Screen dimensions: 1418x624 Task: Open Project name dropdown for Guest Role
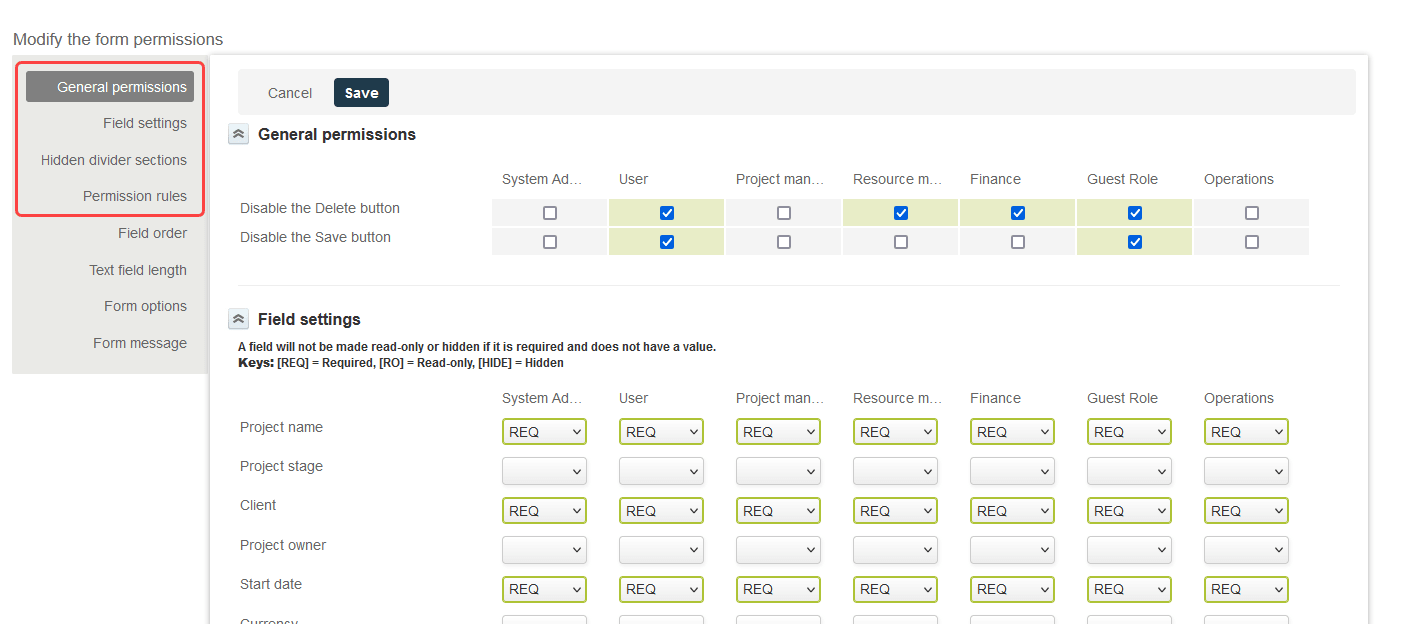click(1129, 432)
